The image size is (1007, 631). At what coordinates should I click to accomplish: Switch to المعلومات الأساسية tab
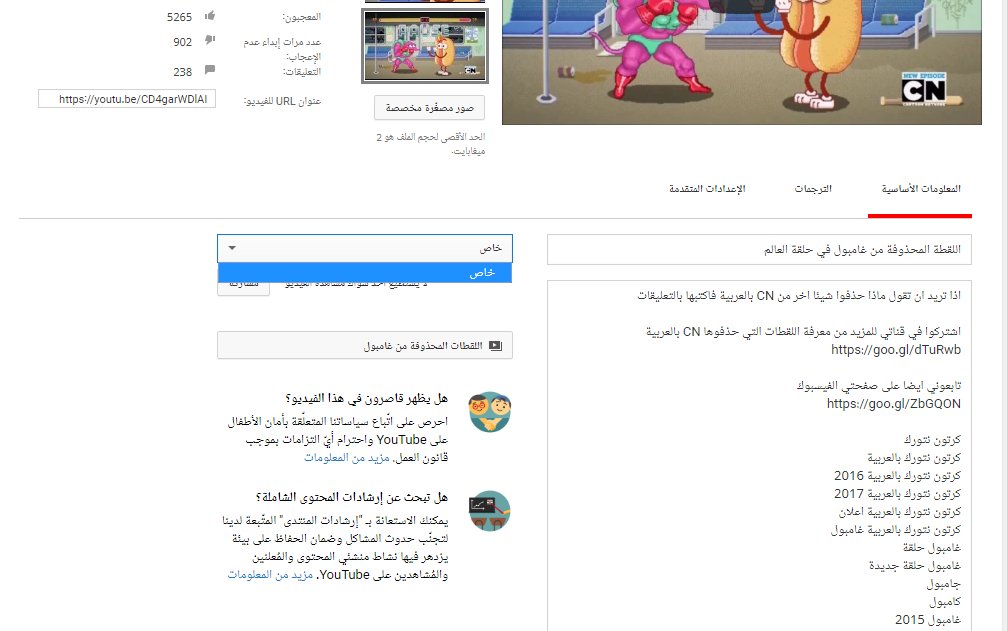(920, 189)
